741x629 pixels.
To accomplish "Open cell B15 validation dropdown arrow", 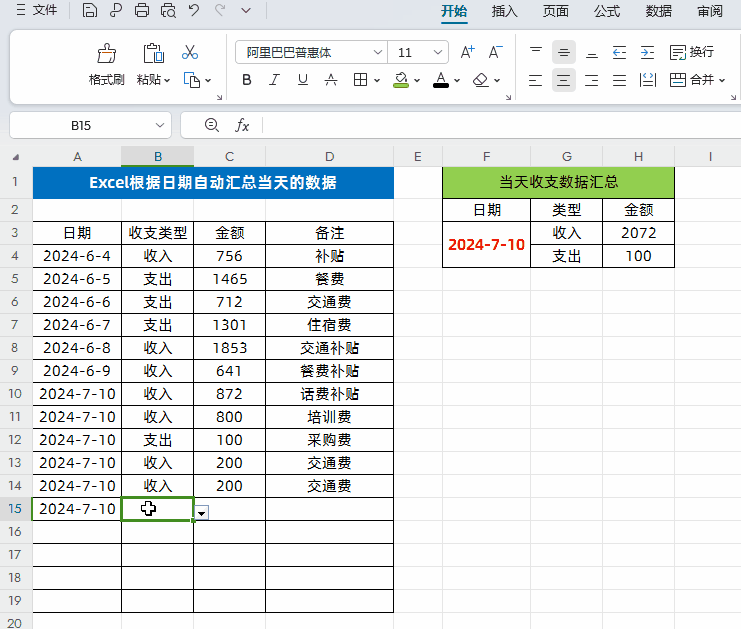I will click(202, 513).
